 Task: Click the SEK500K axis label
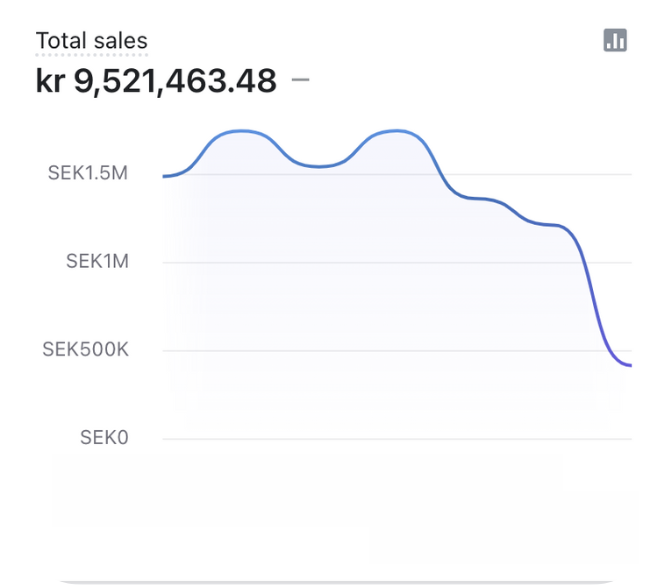coord(85,350)
